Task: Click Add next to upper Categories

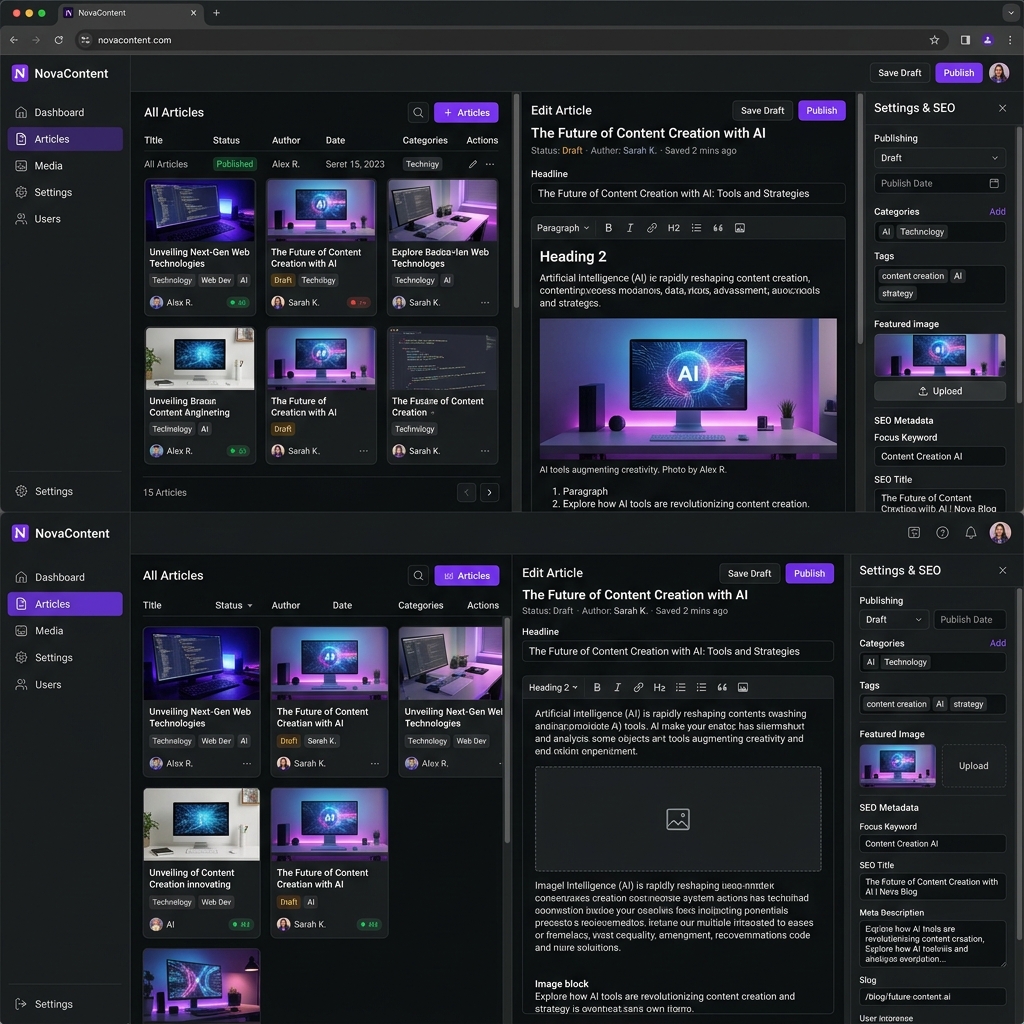Action: pyautogui.click(x=997, y=212)
